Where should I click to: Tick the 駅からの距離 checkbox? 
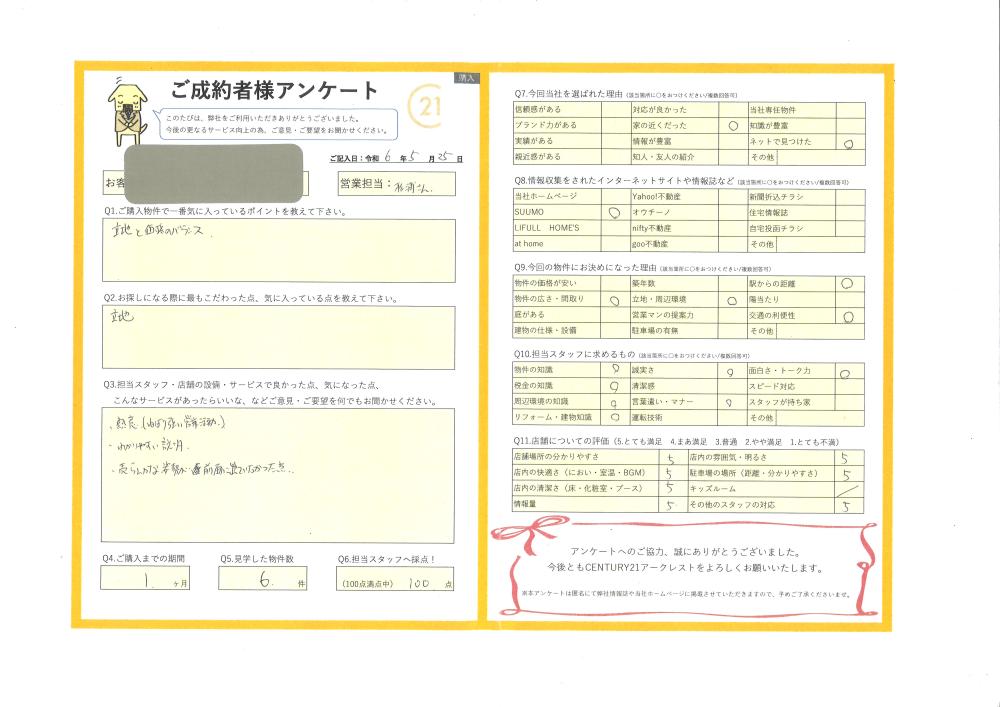848,284
